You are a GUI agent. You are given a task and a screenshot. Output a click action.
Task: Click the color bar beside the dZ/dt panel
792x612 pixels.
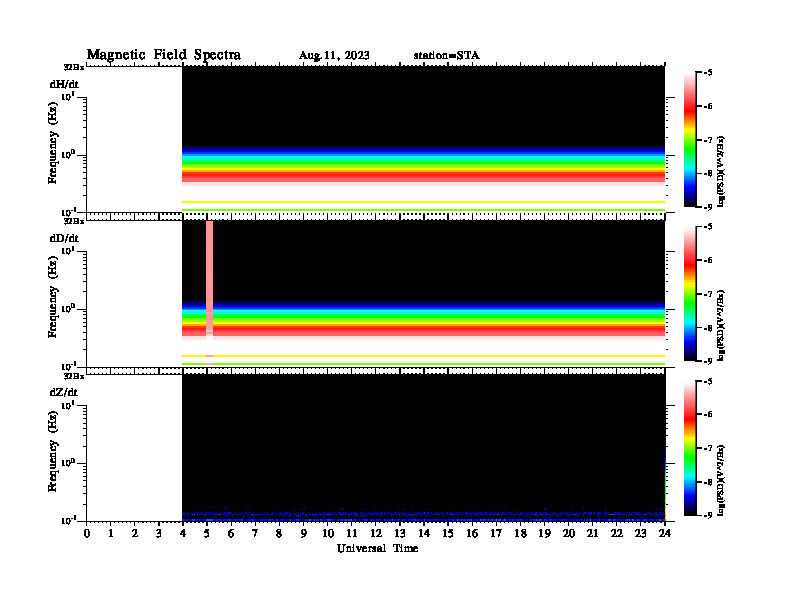point(690,448)
